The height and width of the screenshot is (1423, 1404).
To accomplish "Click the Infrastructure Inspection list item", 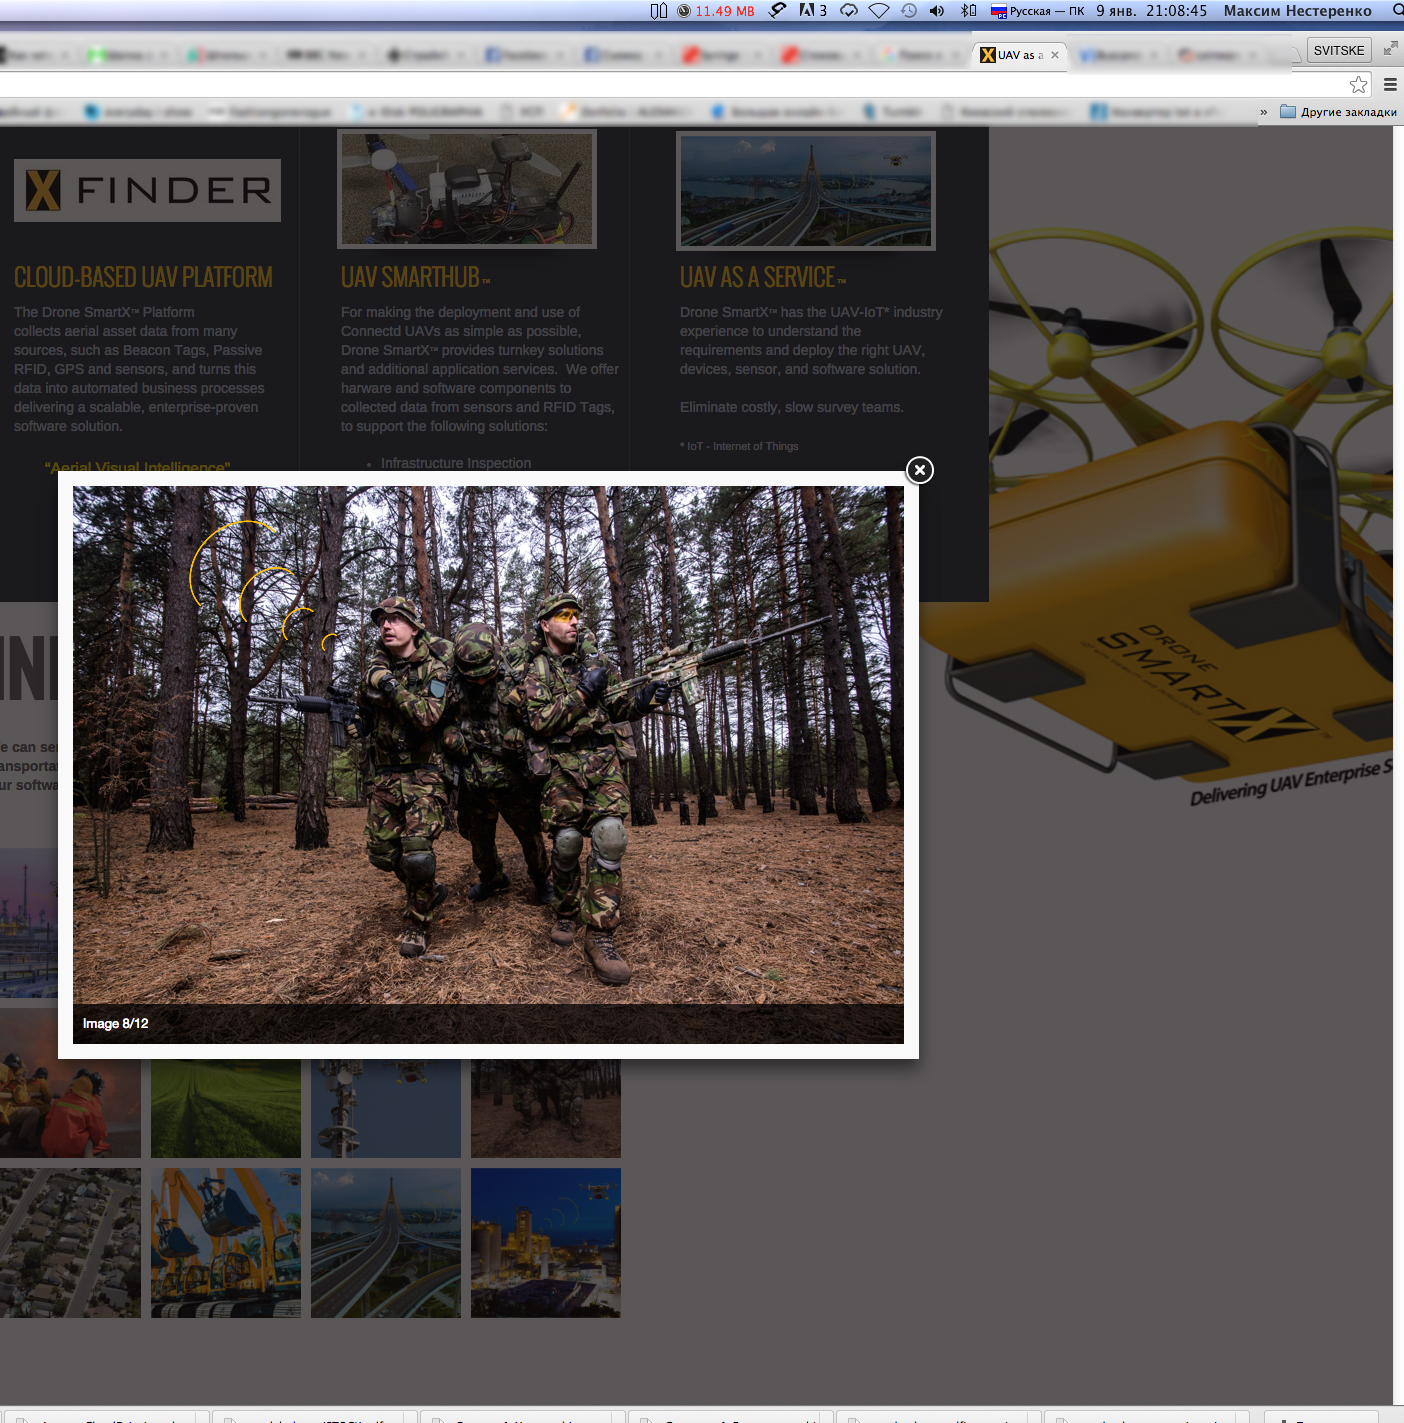I will tap(456, 463).
